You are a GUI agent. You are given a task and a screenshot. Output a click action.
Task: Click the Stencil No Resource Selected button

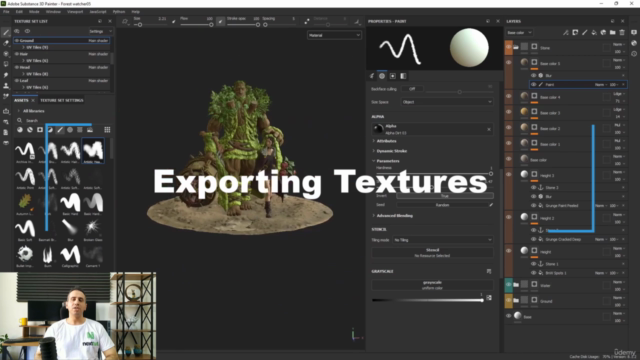coord(432,253)
